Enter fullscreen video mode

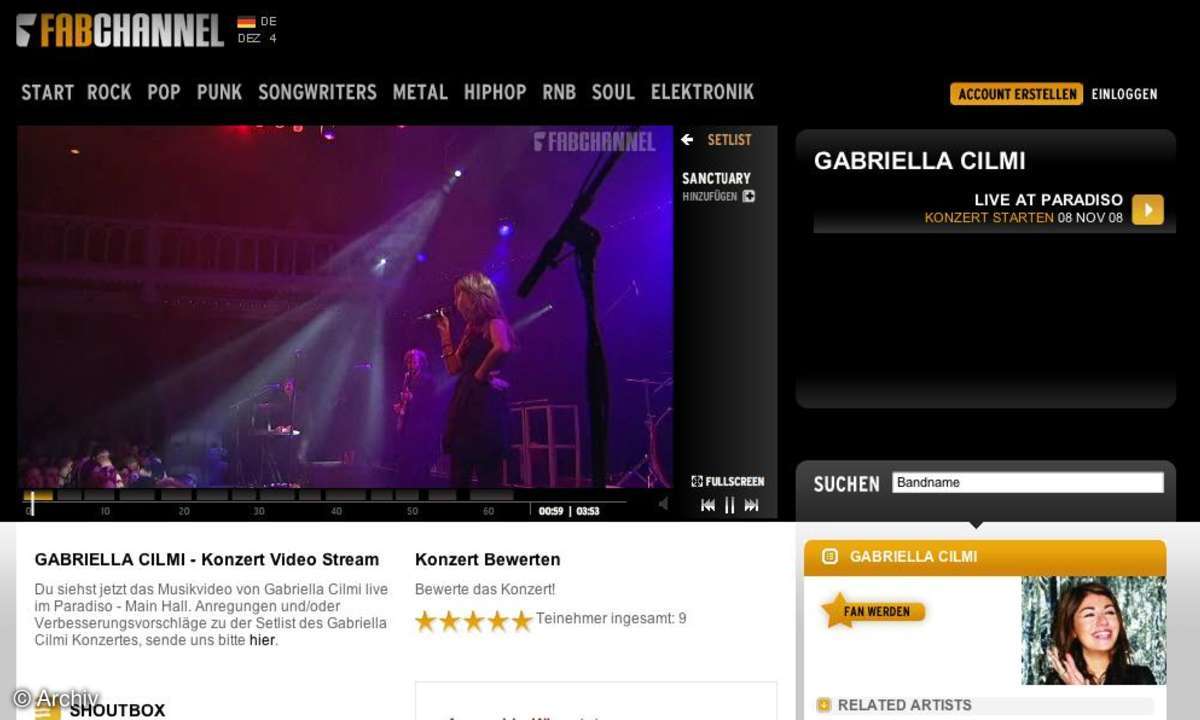tap(727, 481)
